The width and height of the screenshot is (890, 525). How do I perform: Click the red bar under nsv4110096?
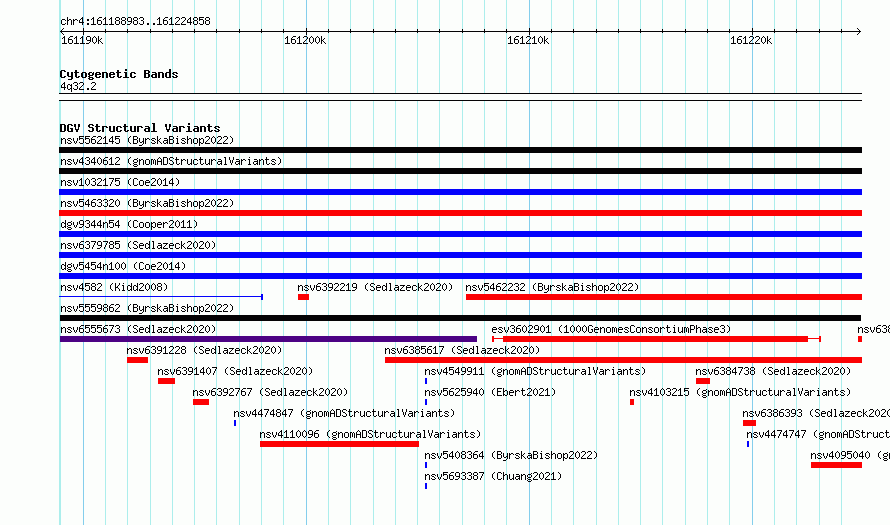pyautogui.click(x=339, y=444)
